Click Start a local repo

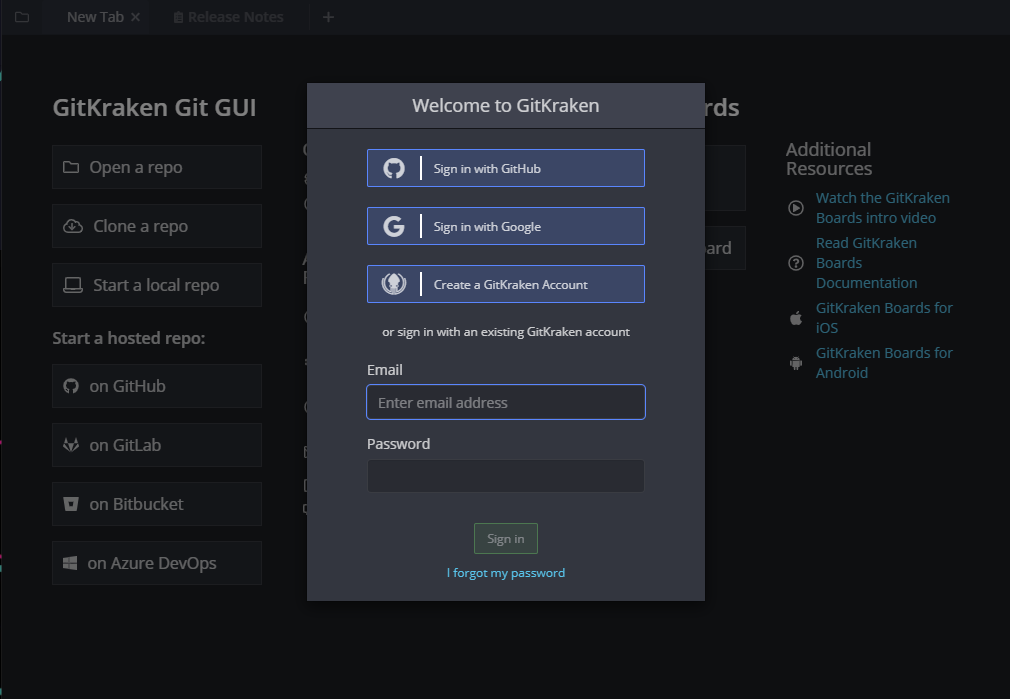coord(157,285)
